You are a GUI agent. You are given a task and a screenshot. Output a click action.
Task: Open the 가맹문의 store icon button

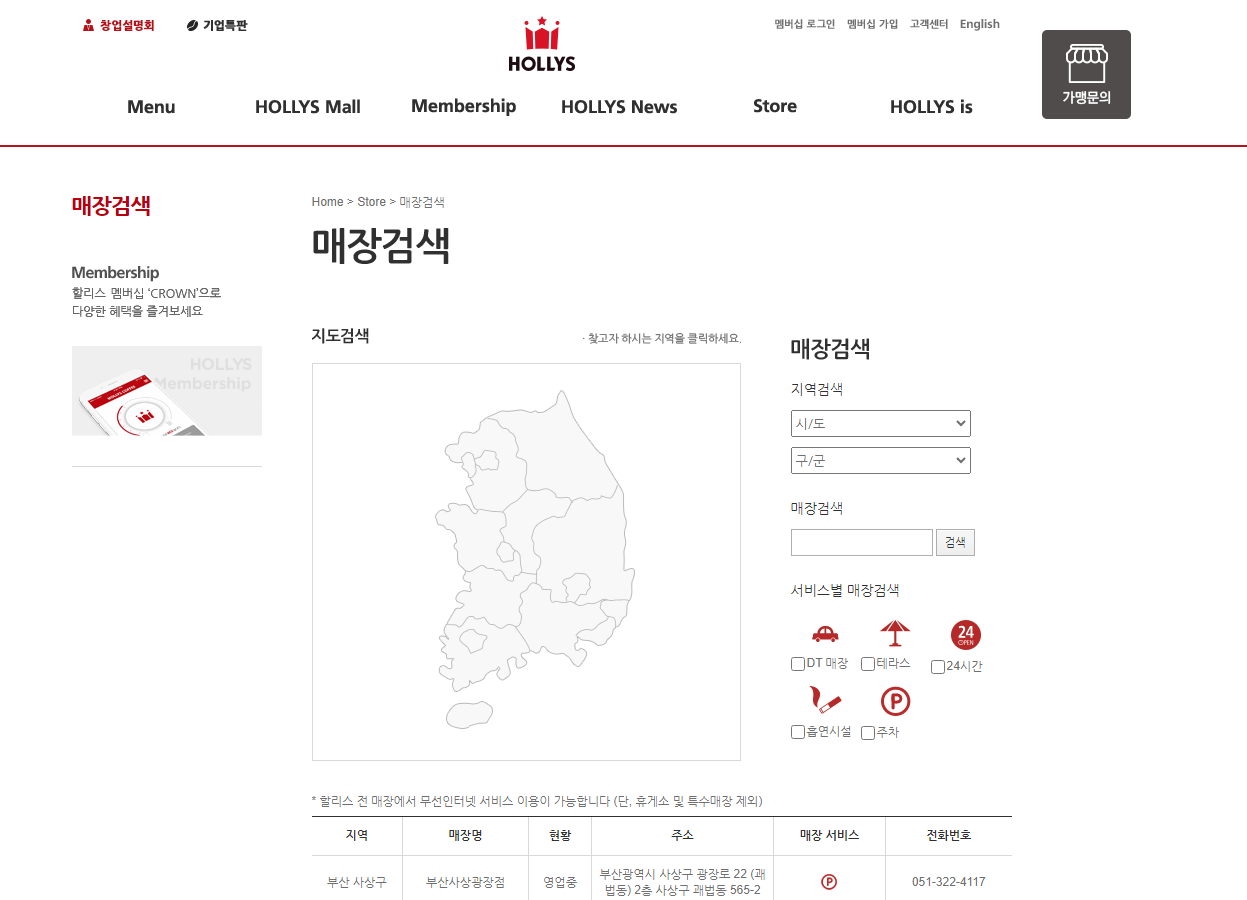tap(1086, 74)
